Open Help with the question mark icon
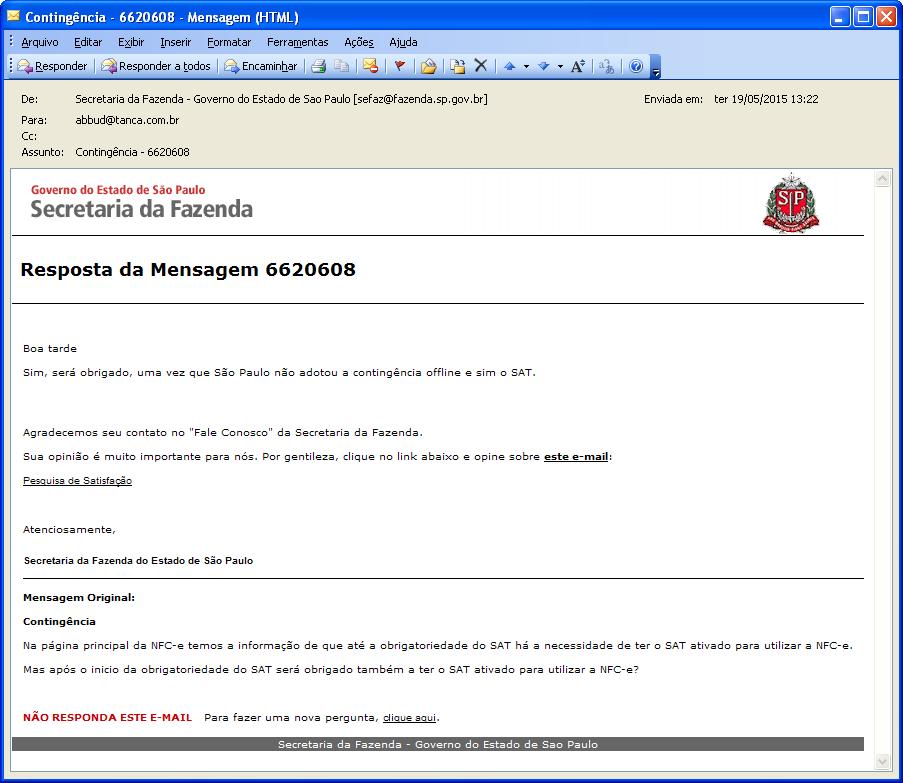Screen dimensions: 903x783 click(x=636, y=66)
